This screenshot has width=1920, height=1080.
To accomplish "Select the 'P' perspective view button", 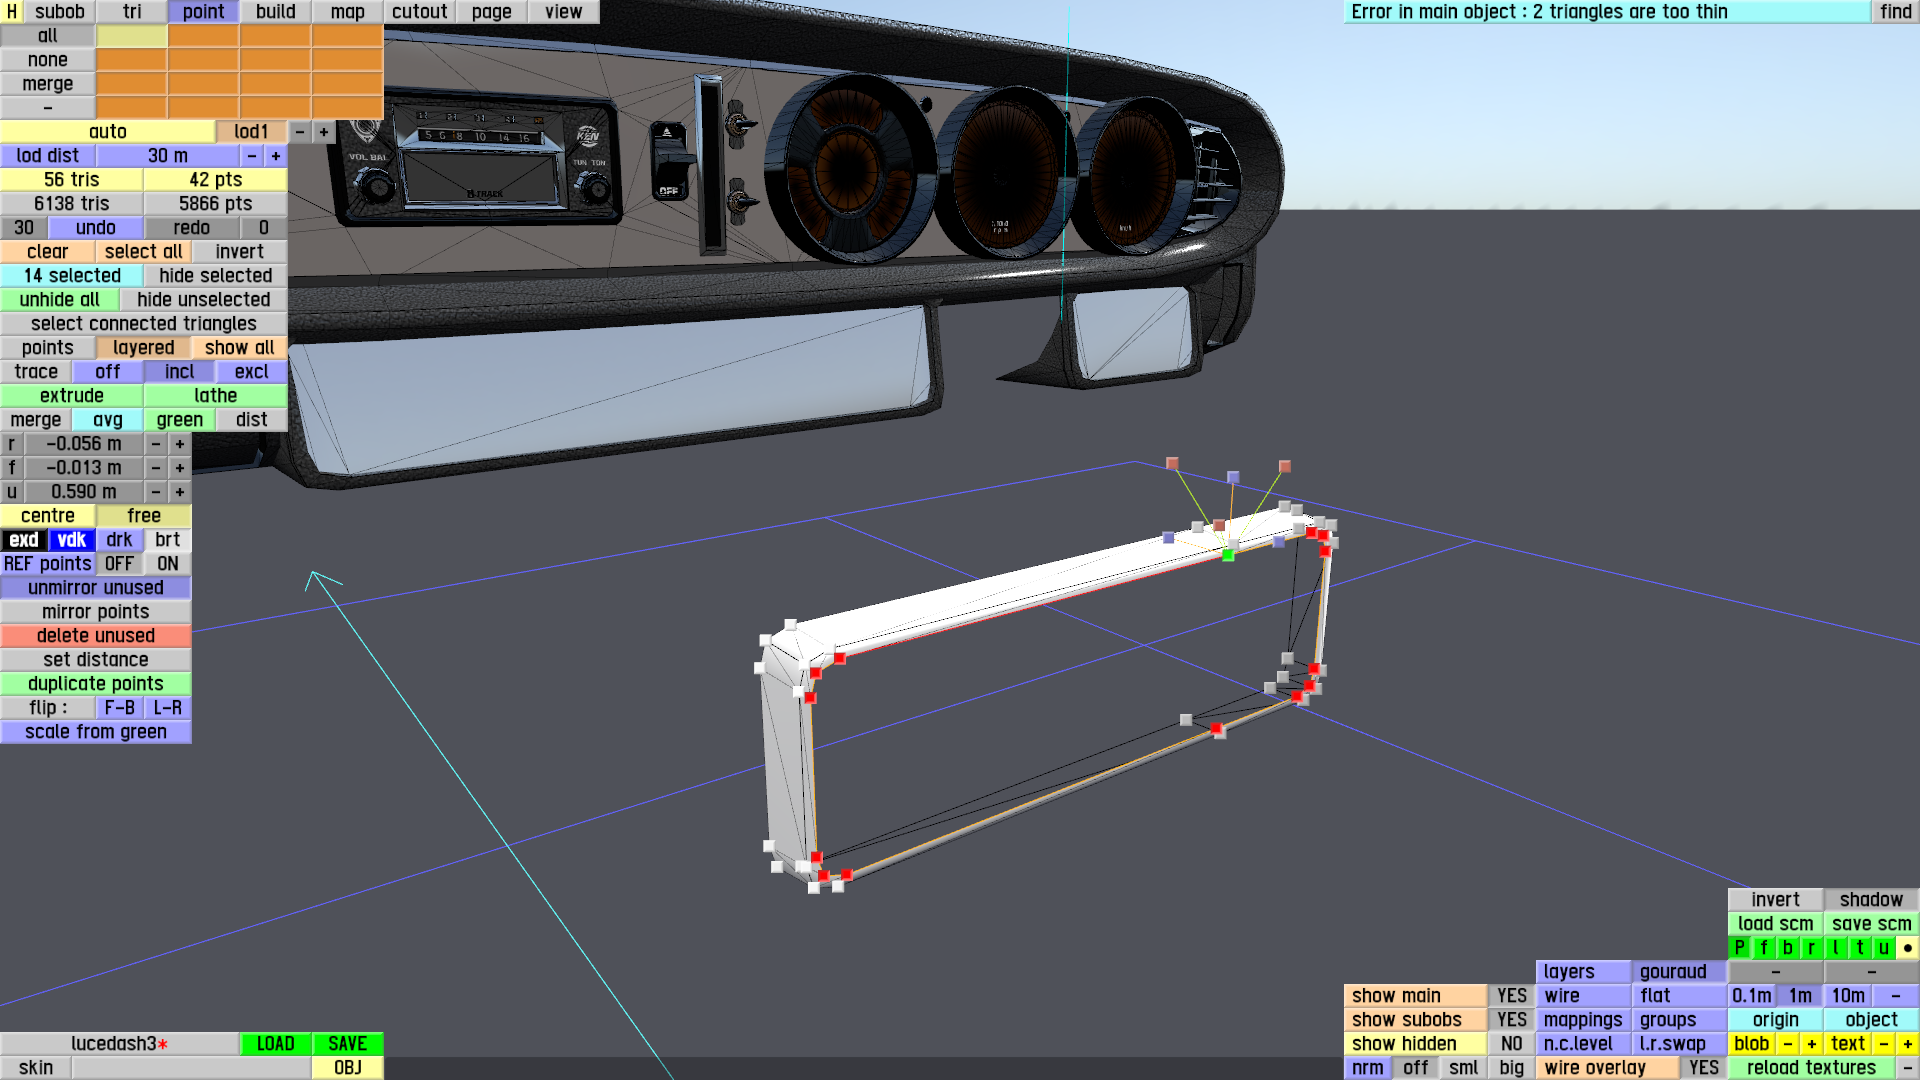I will click(1739, 948).
